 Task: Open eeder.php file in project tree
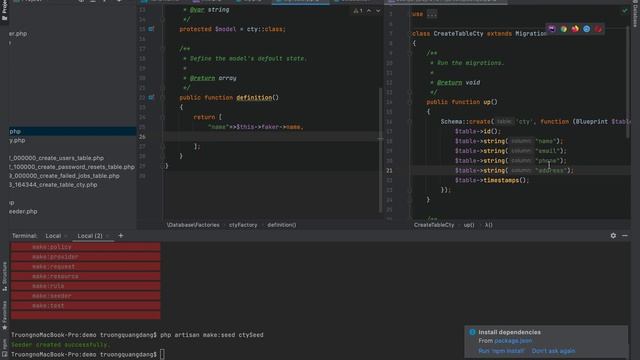point(23,211)
